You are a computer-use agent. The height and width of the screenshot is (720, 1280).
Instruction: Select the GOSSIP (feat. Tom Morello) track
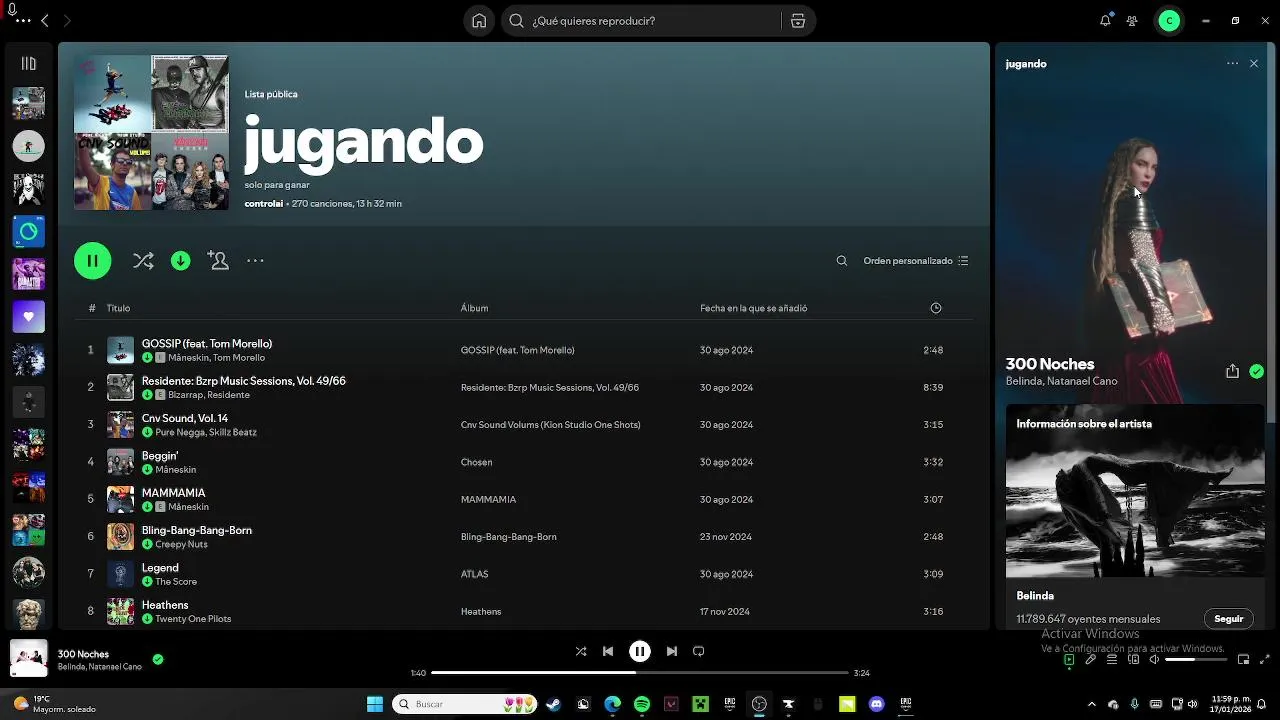pos(207,344)
